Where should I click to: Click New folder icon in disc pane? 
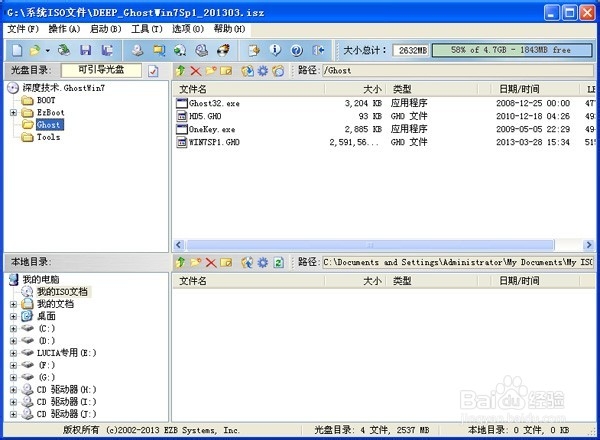pyautogui.click(x=211, y=70)
